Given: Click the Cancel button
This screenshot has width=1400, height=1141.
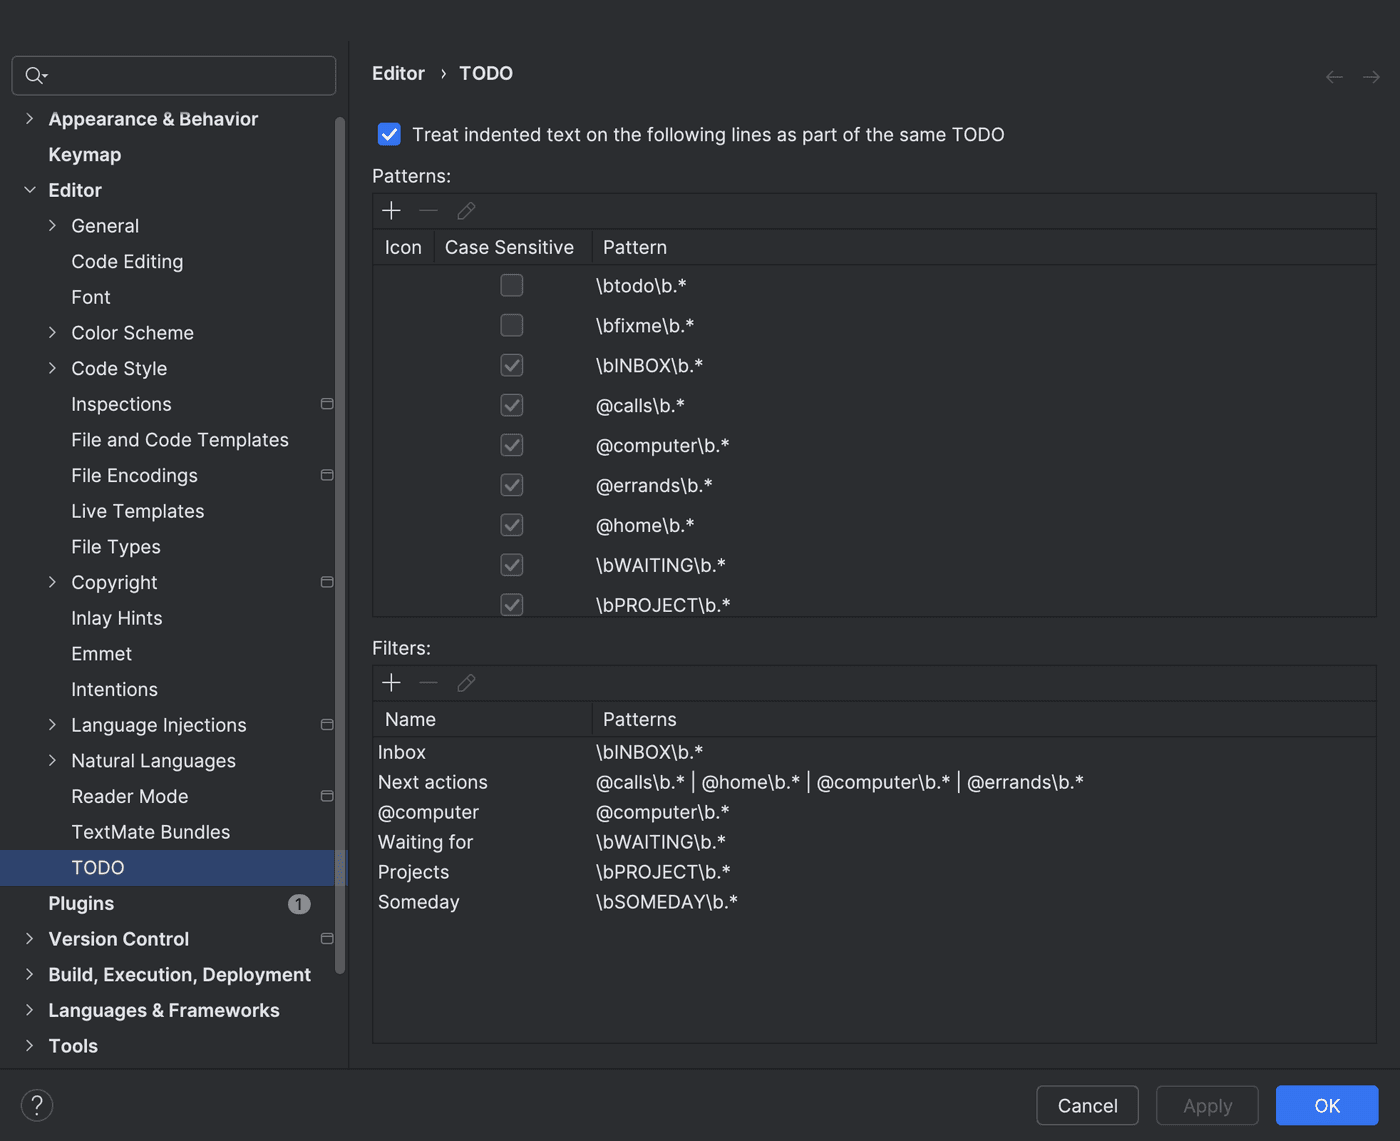Looking at the screenshot, I should click(x=1088, y=1105).
